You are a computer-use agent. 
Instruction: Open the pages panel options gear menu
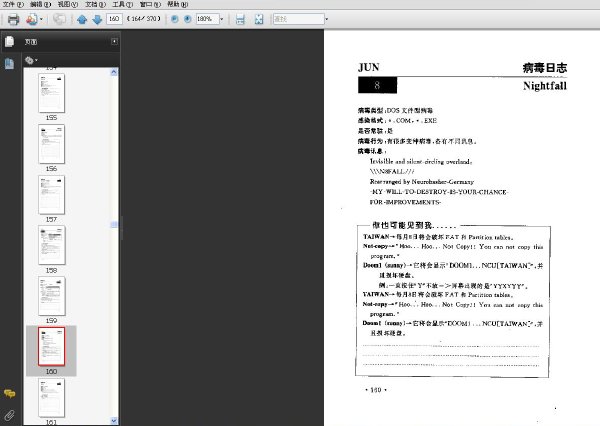tap(31, 60)
